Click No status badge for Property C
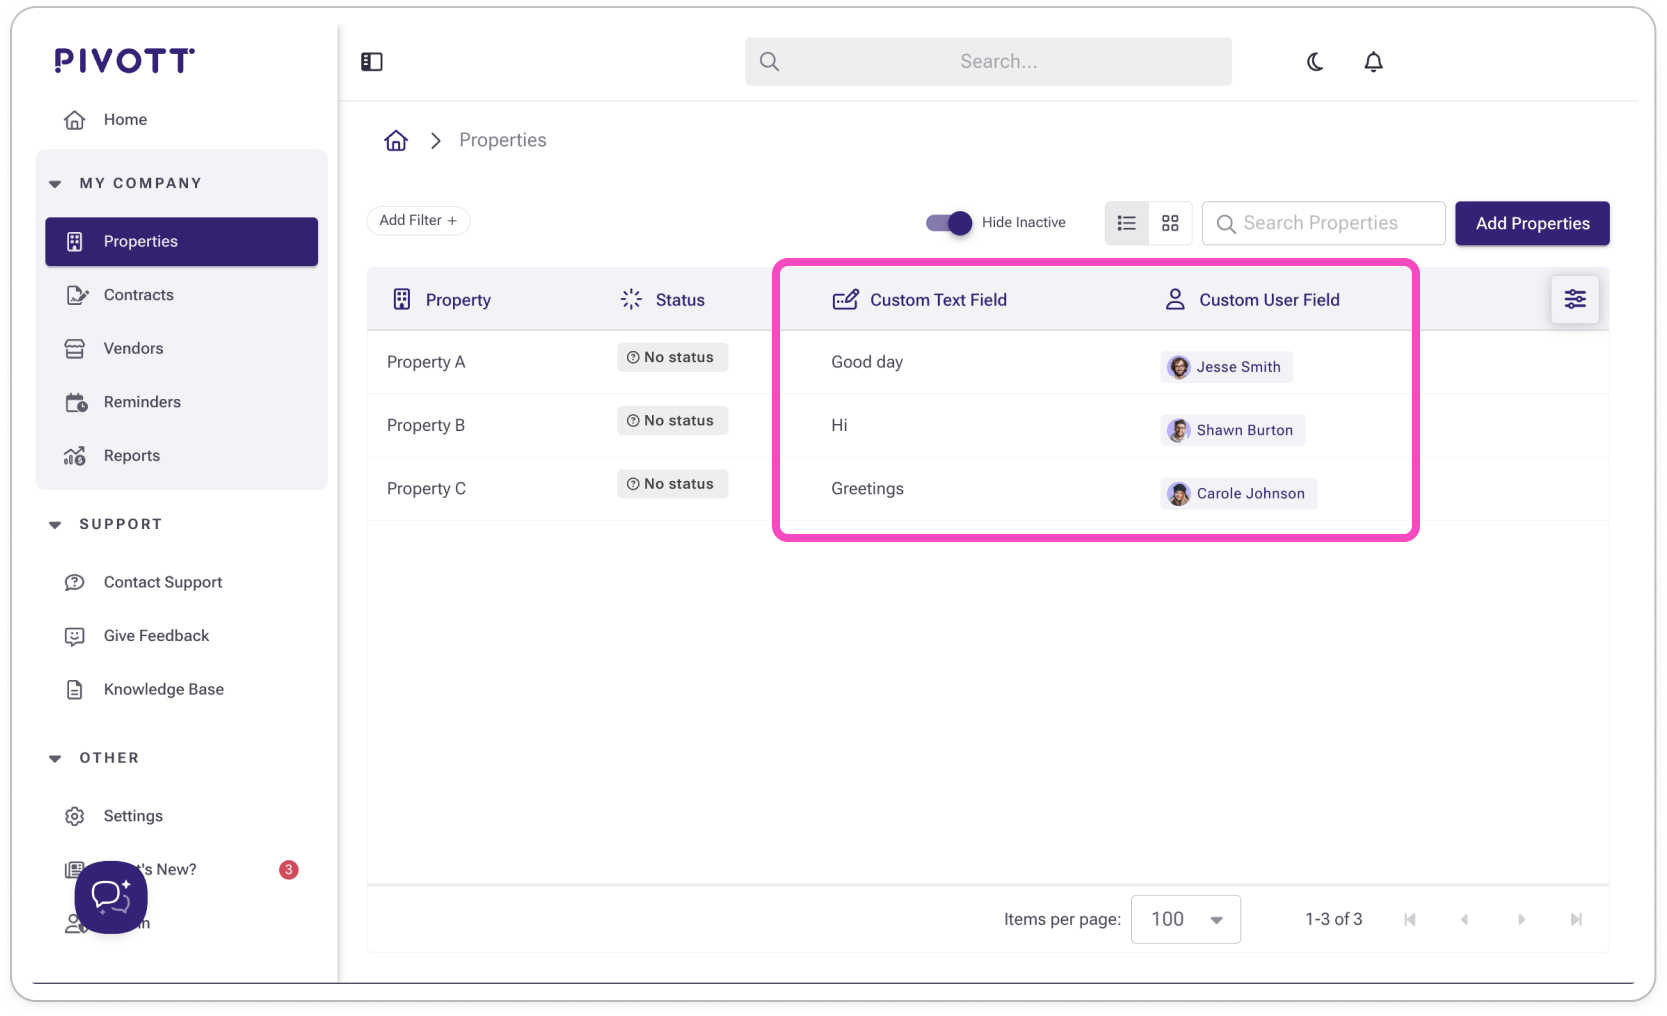 (x=672, y=484)
